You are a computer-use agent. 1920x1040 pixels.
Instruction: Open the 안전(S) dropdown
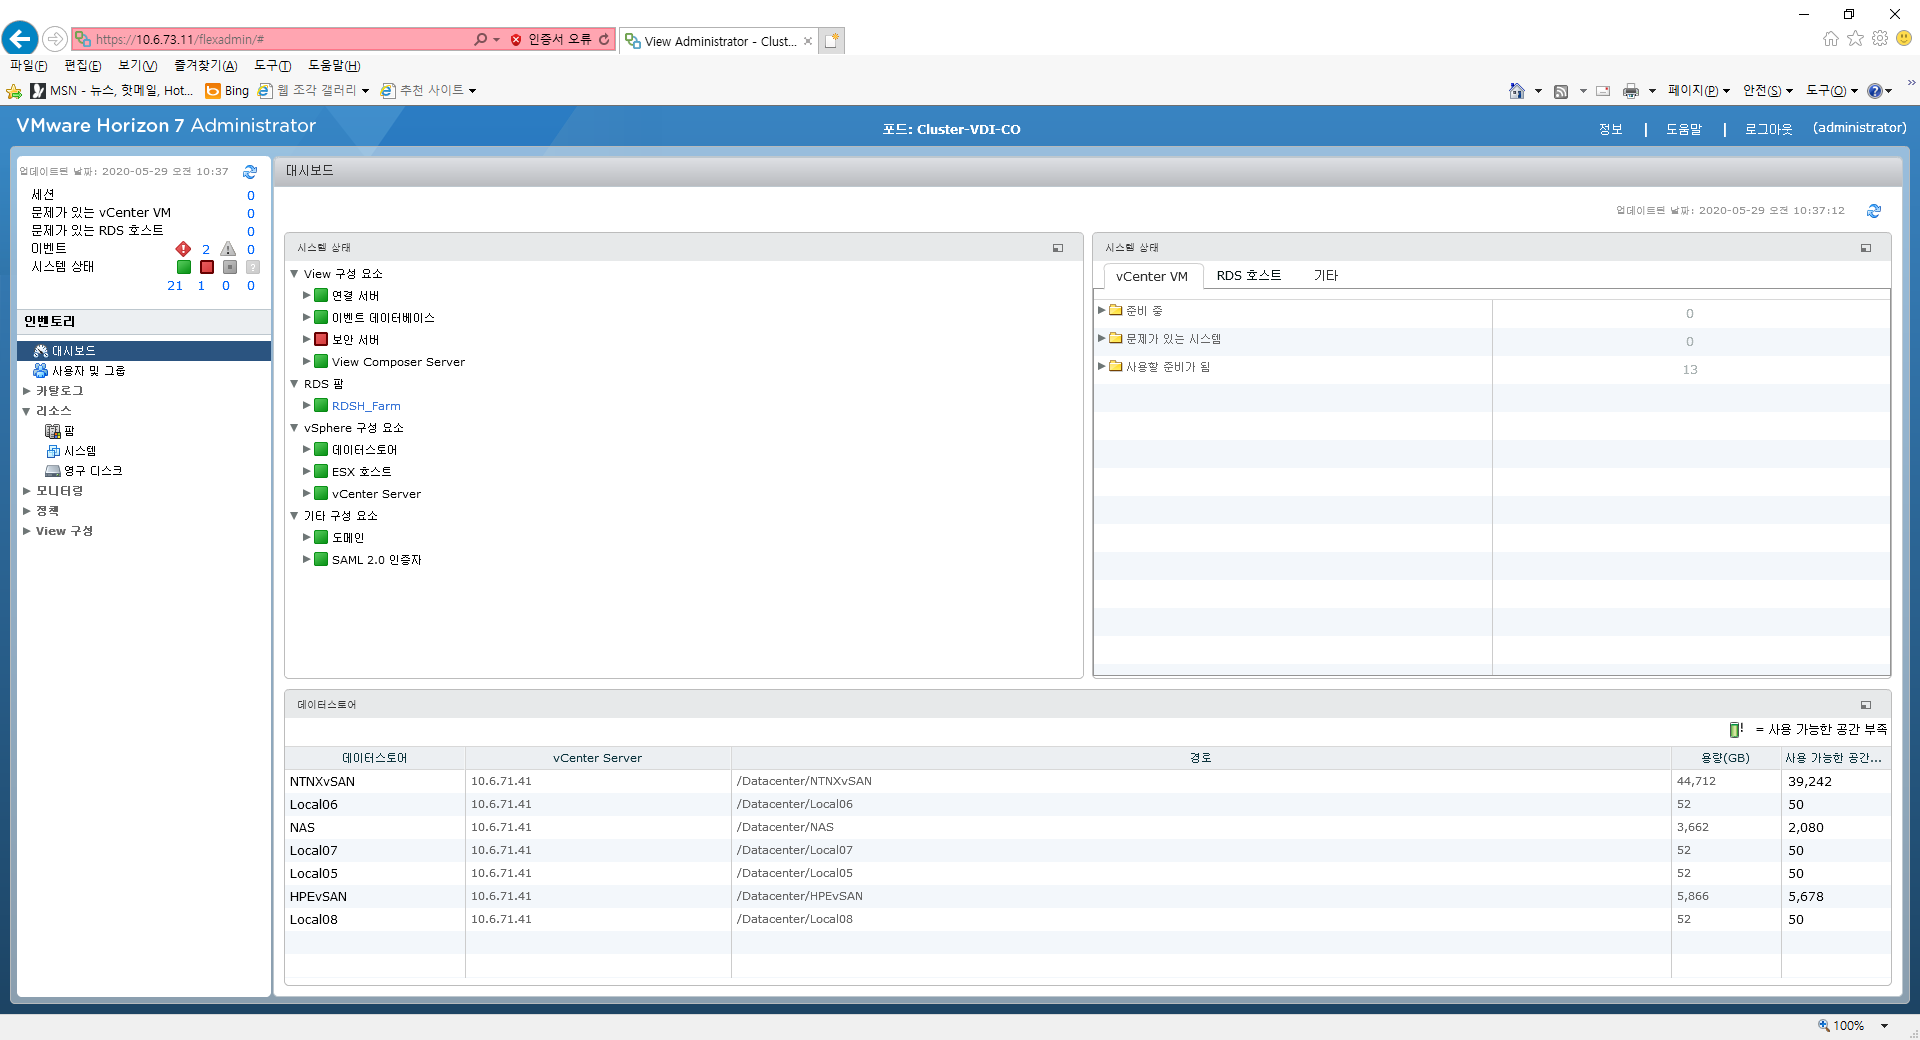pos(1767,91)
